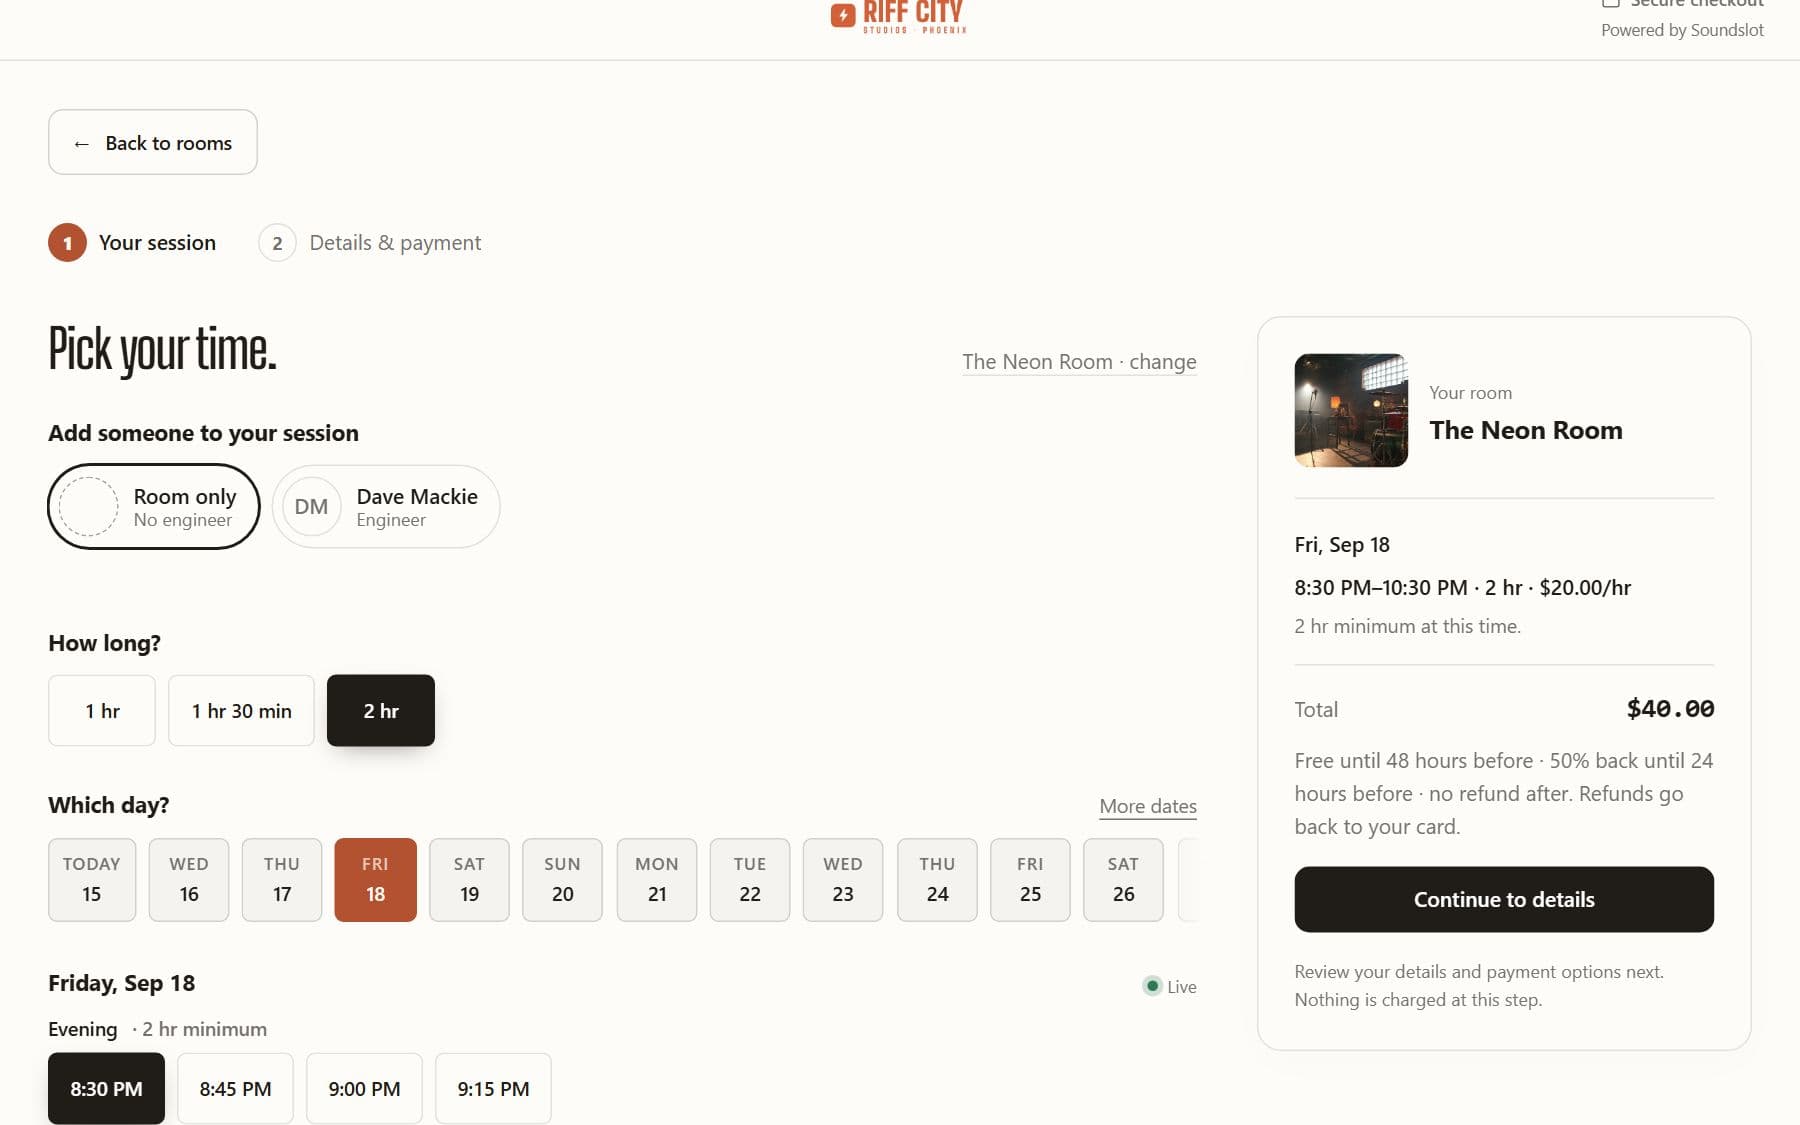This screenshot has width=1800, height=1125.
Task: Open More dates link
Action: click(x=1148, y=806)
